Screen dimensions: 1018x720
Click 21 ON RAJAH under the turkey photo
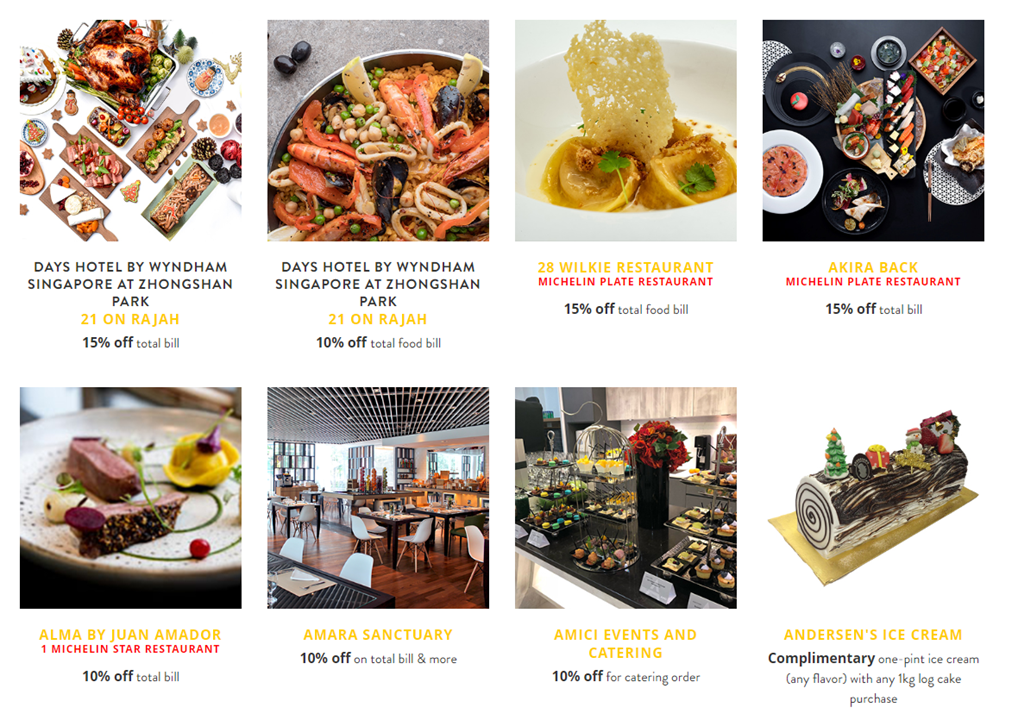click(130, 319)
